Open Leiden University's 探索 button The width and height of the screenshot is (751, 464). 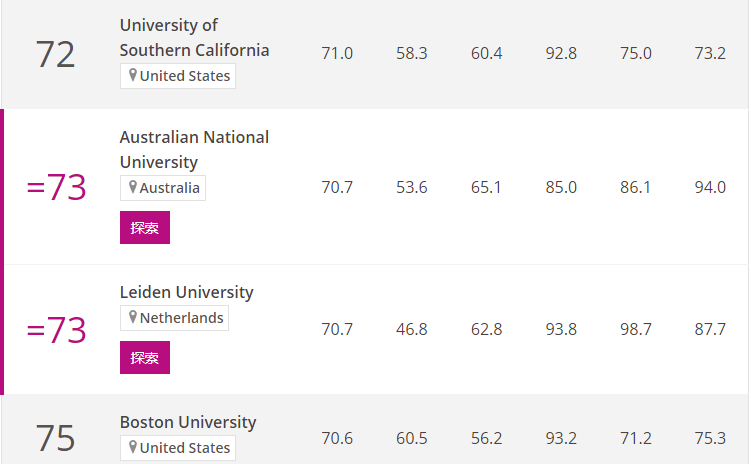pos(145,357)
